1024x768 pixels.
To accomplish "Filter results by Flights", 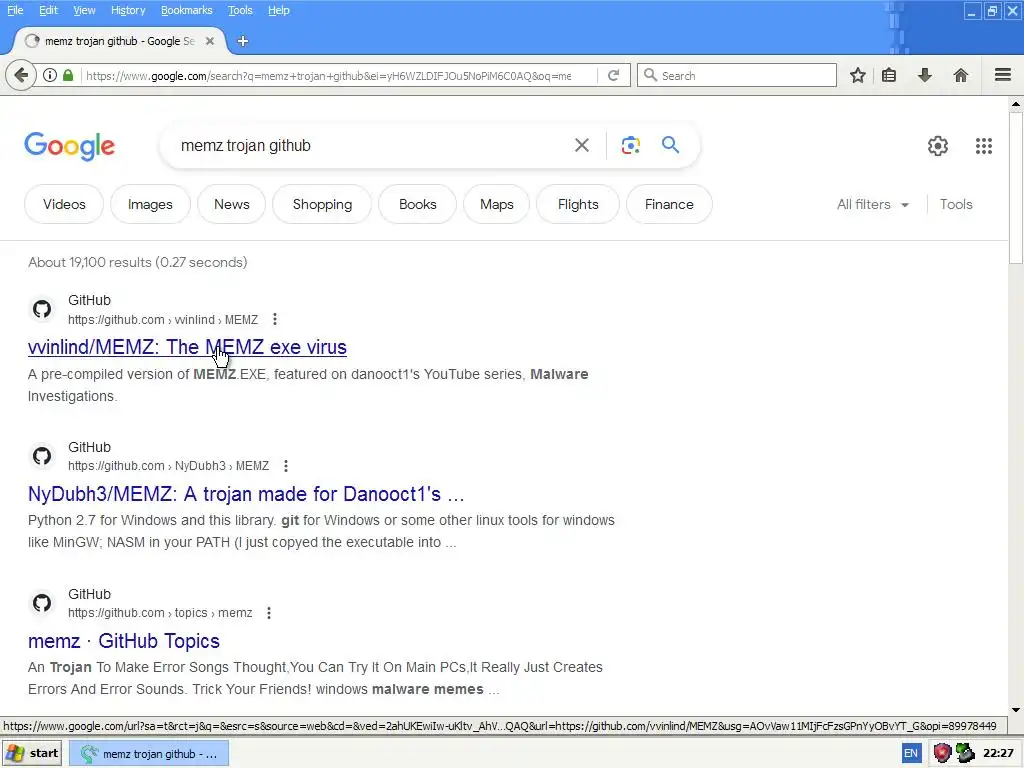I will (x=578, y=204).
